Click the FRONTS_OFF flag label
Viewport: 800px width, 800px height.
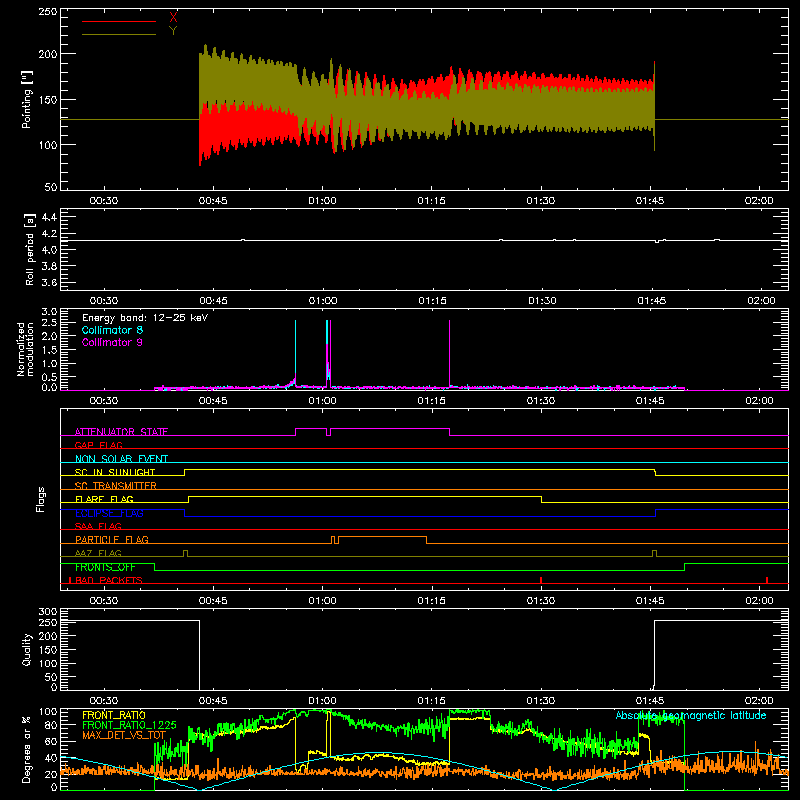(x=105, y=567)
